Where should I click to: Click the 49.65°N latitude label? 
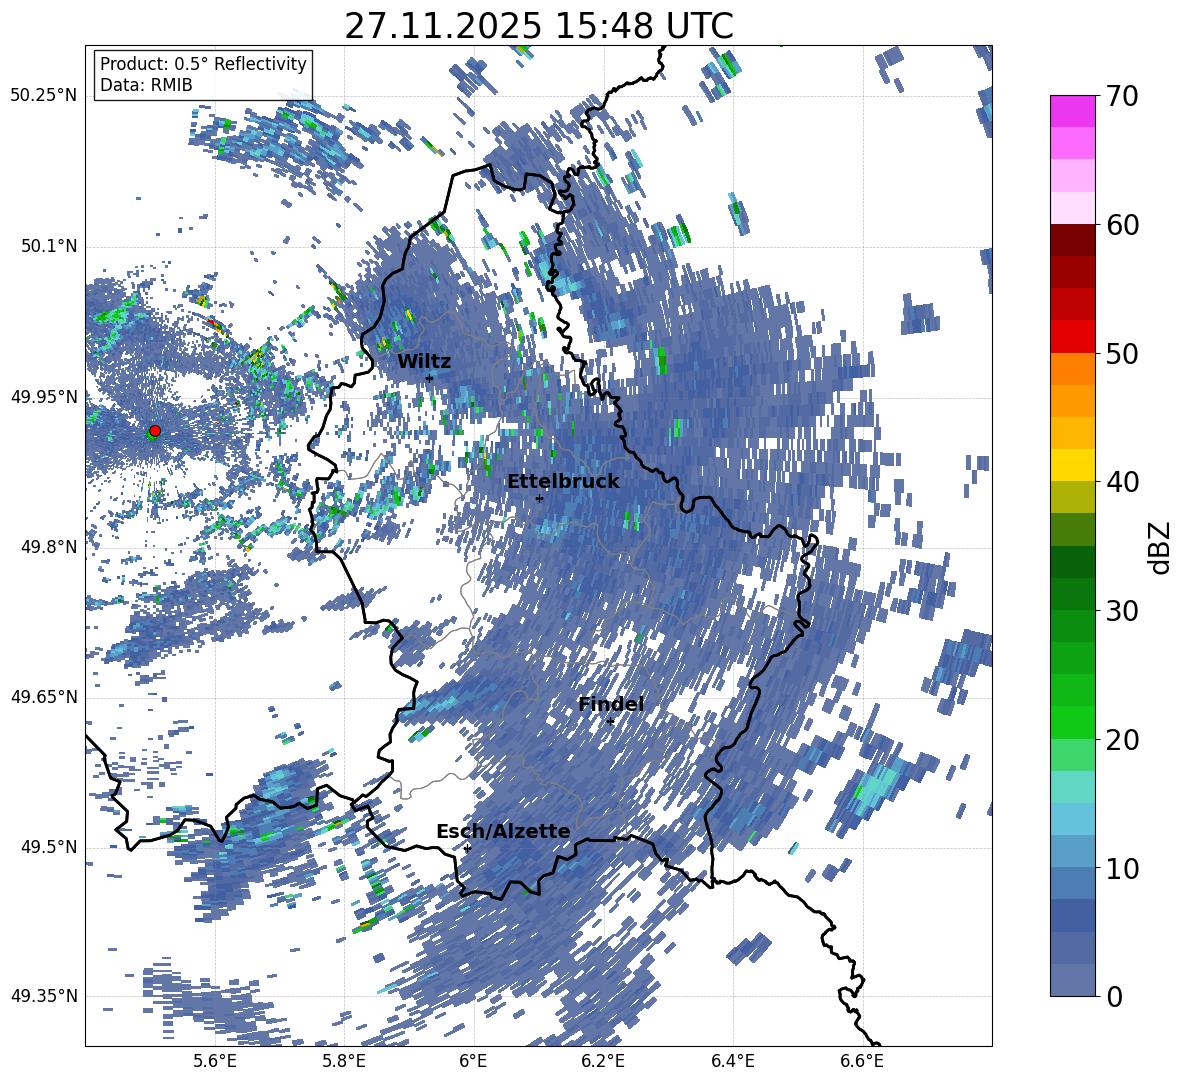pyautogui.click(x=44, y=697)
